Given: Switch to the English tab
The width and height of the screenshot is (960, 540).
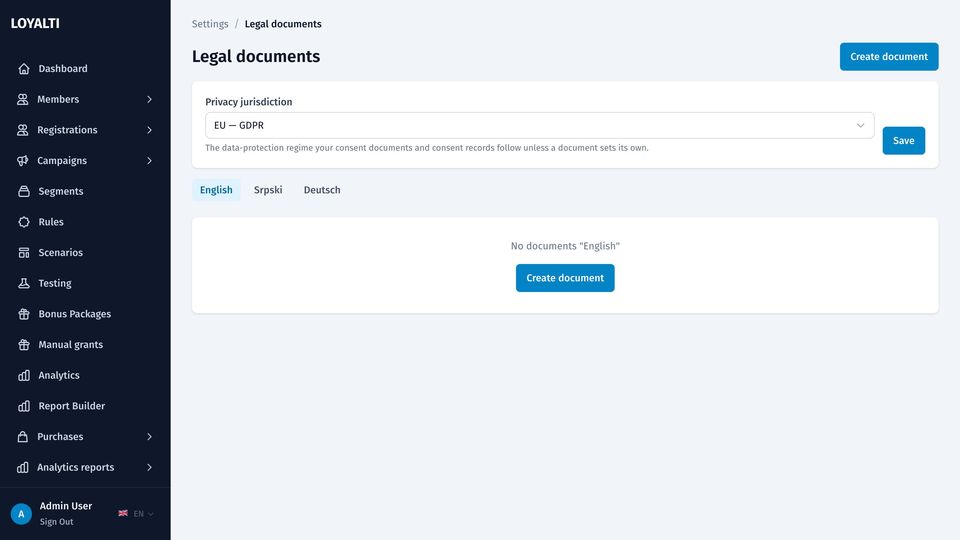Looking at the screenshot, I should [x=216, y=190].
